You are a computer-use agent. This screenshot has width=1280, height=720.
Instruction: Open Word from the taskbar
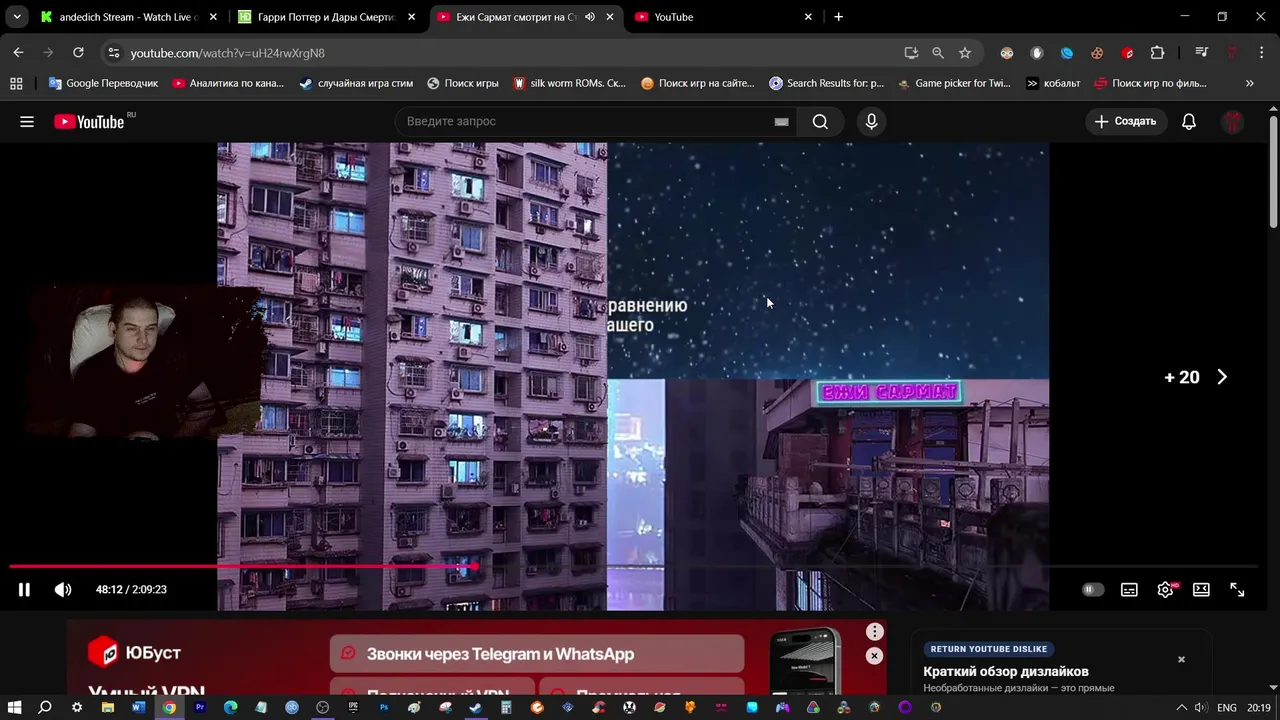click(139, 708)
